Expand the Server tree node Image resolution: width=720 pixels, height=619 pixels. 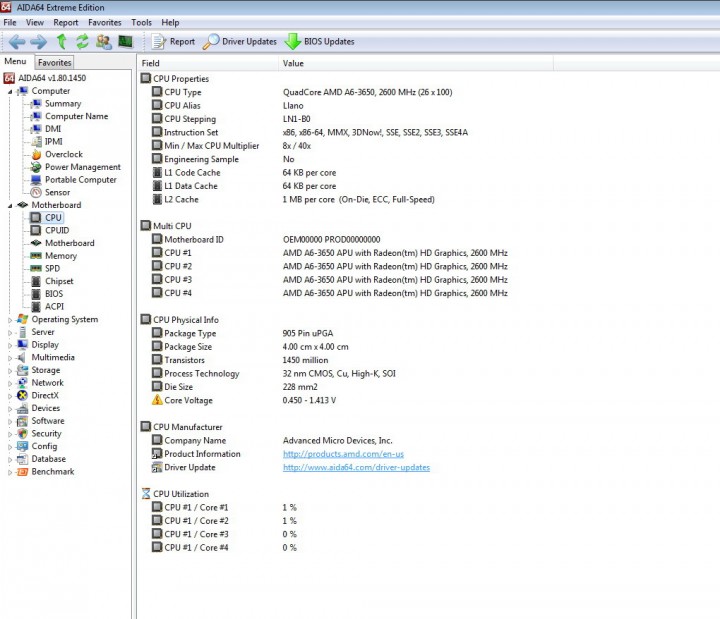click(x=10, y=332)
